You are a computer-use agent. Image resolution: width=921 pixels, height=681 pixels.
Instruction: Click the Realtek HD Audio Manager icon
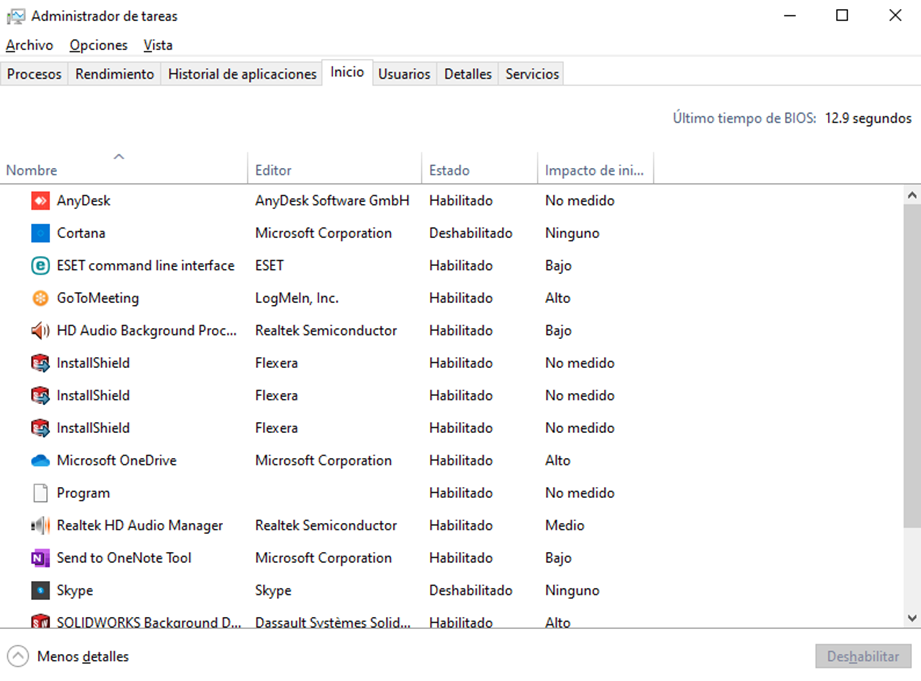click(x=40, y=525)
